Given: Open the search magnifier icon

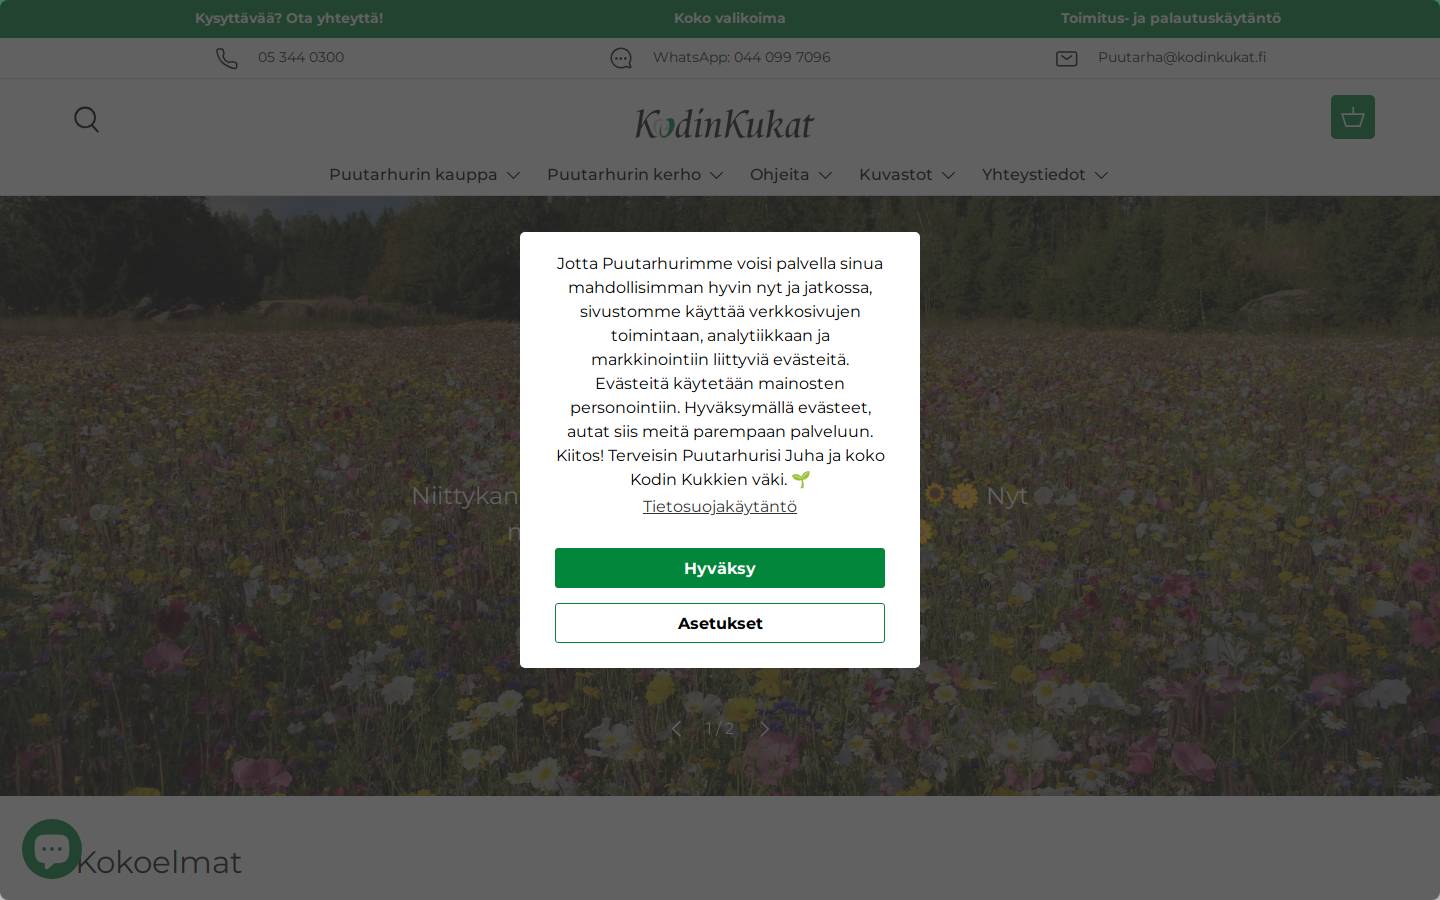Looking at the screenshot, I should point(87,120).
